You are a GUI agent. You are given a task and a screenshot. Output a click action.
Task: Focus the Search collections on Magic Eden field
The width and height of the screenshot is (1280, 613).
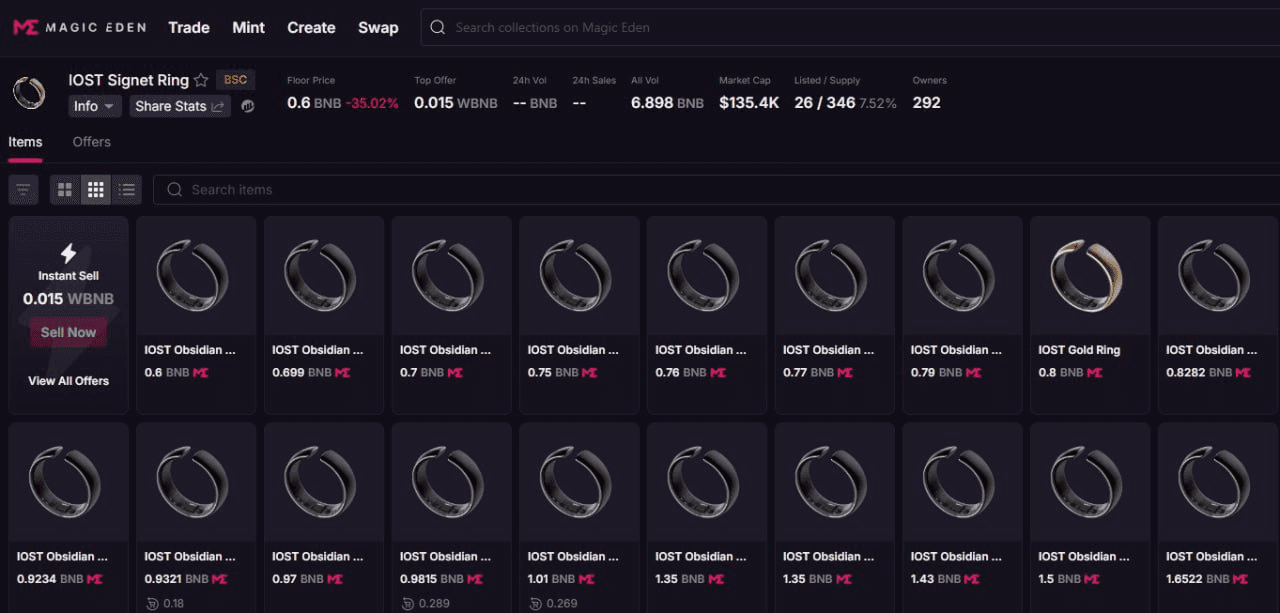pyautogui.click(x=850, y=27)
